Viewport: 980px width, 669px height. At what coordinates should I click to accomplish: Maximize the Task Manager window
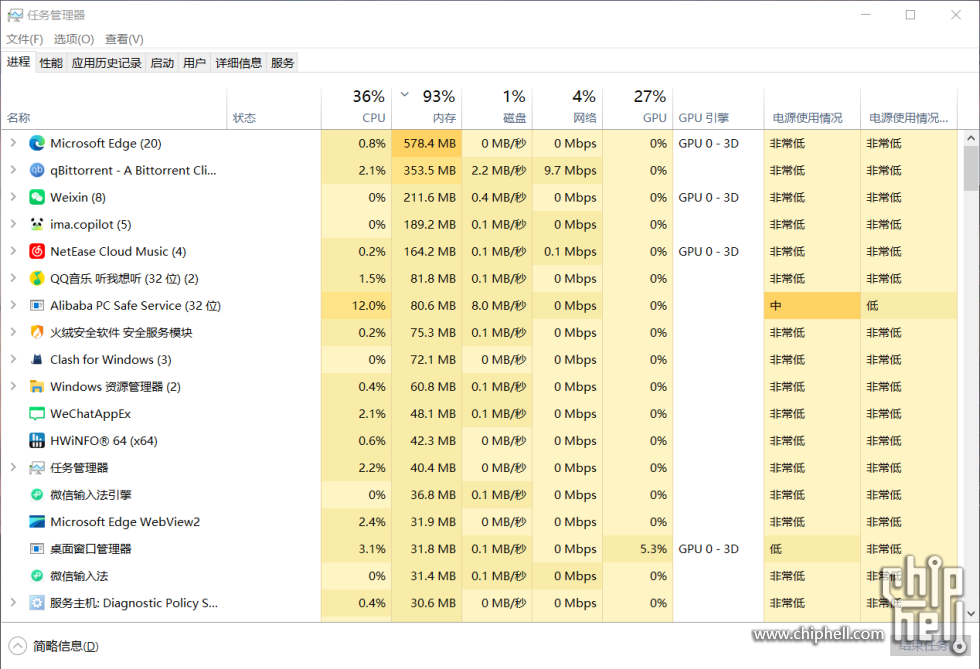(x=911, y=14)
